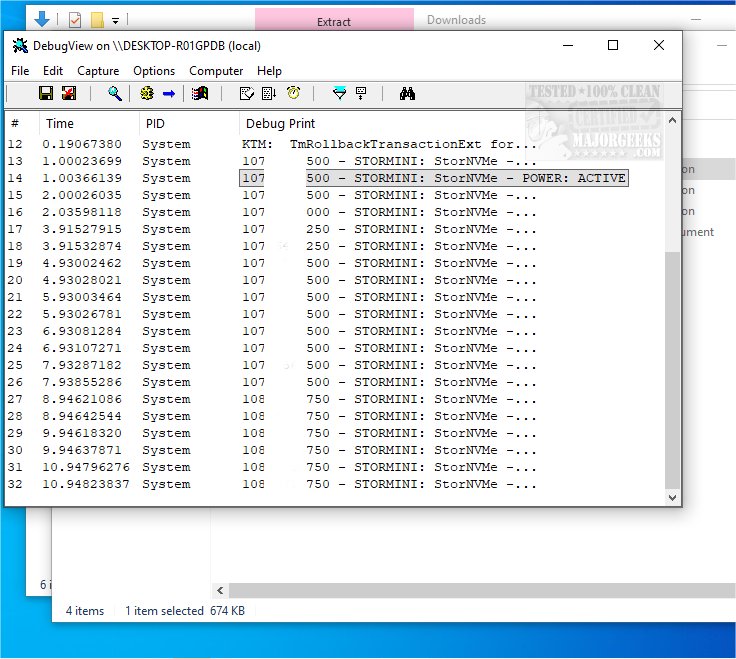736x659 pixels.
Task: Click the horizontal scrollbar in Explorer window
Action: click(x=482, y=590)
